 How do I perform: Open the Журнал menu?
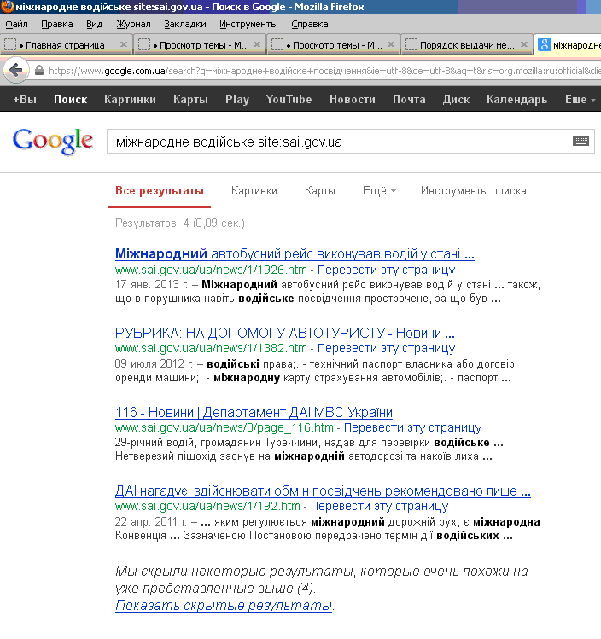(133, 24)
